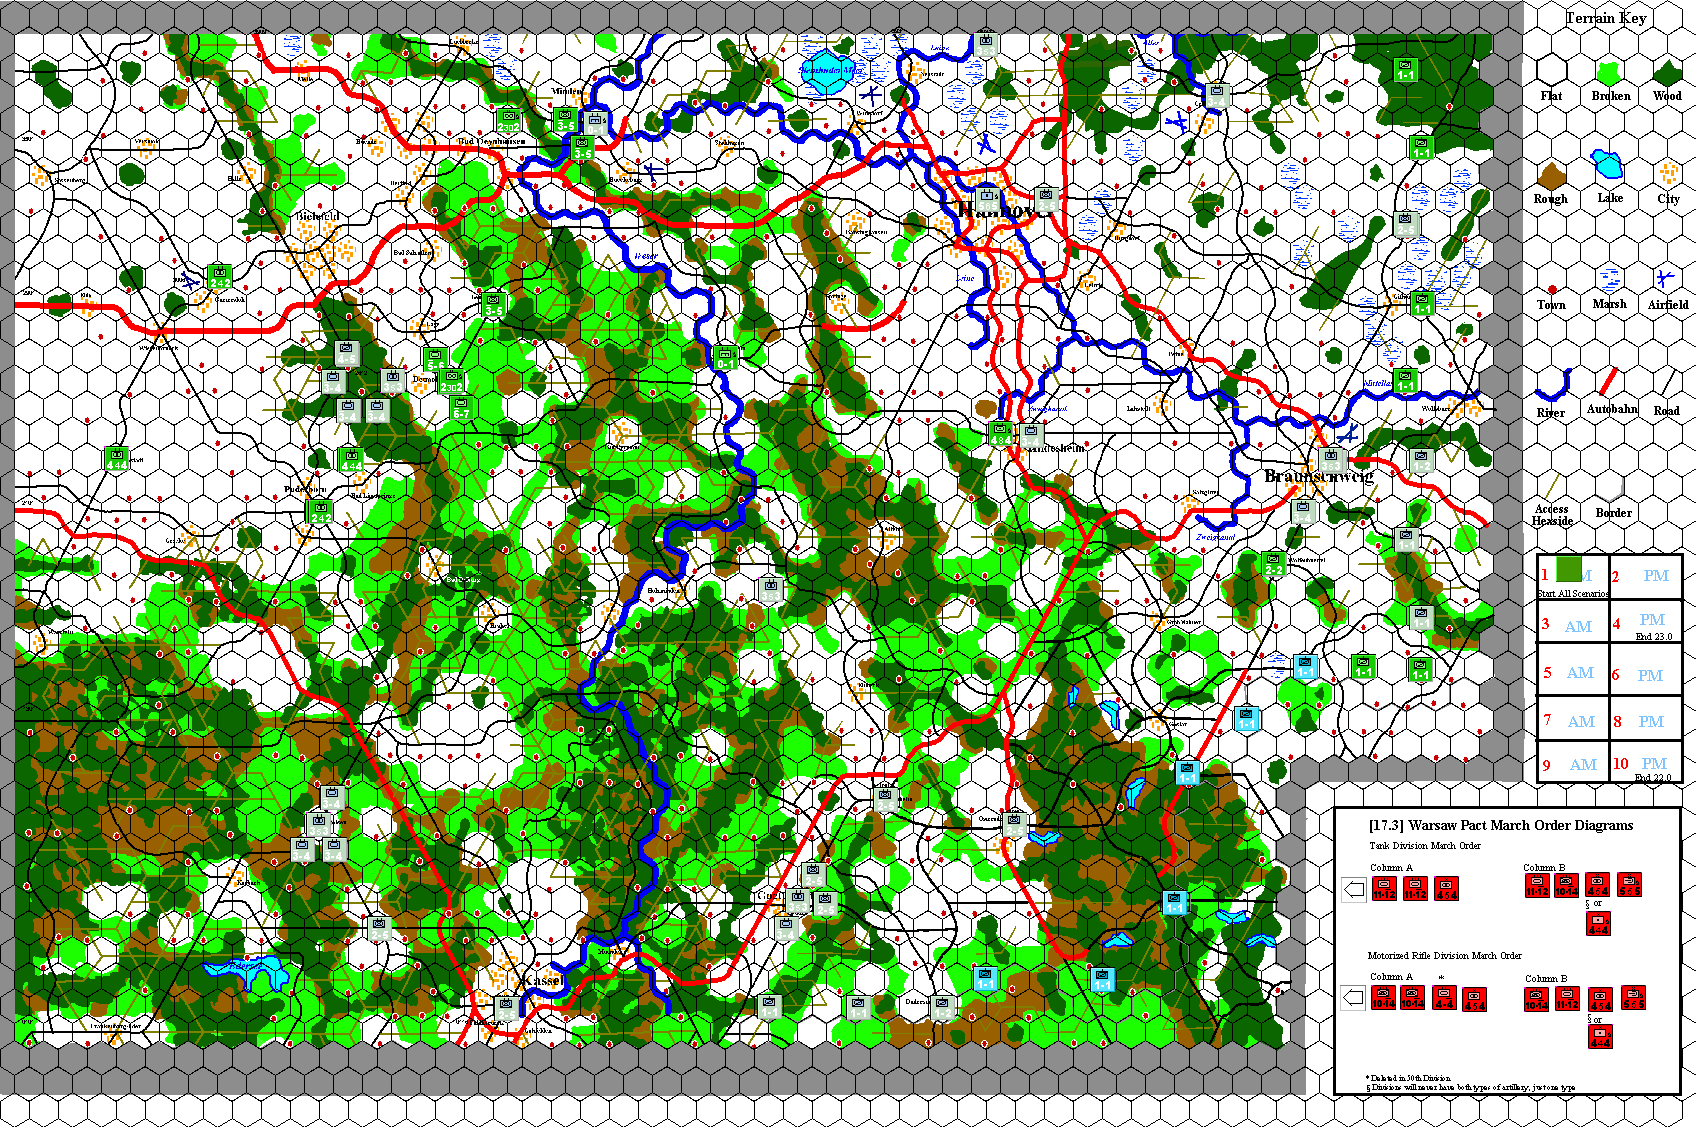Viewport: 1696px width, 1127px height.
Task: Click the green 5-6 counter near Detmold
Action: click(x=435, y=359)
